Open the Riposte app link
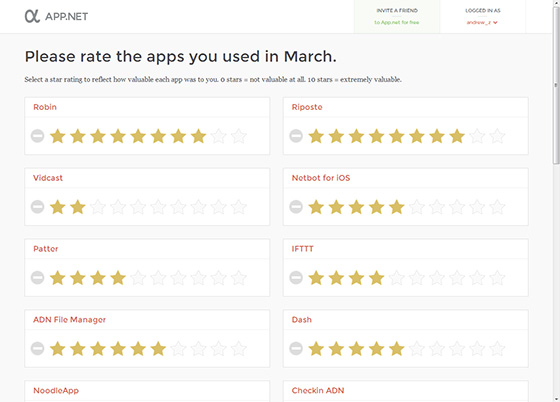The width and height of the screenshot is (560, 402). tap(307, 107)
